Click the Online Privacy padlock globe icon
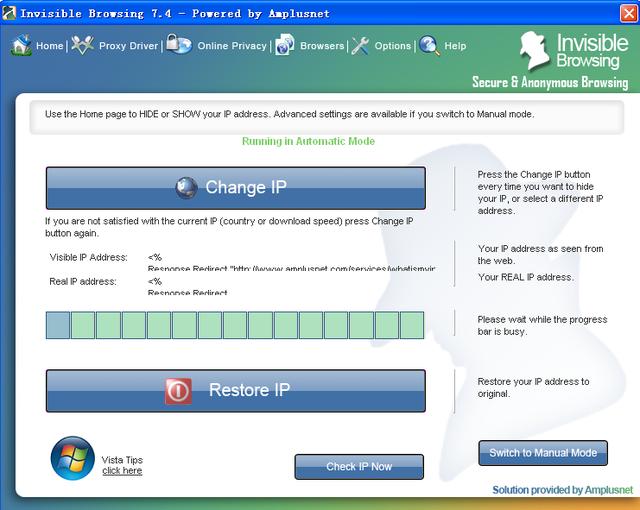Viewport: 640px width, 510px height. [x=179, y=44]
